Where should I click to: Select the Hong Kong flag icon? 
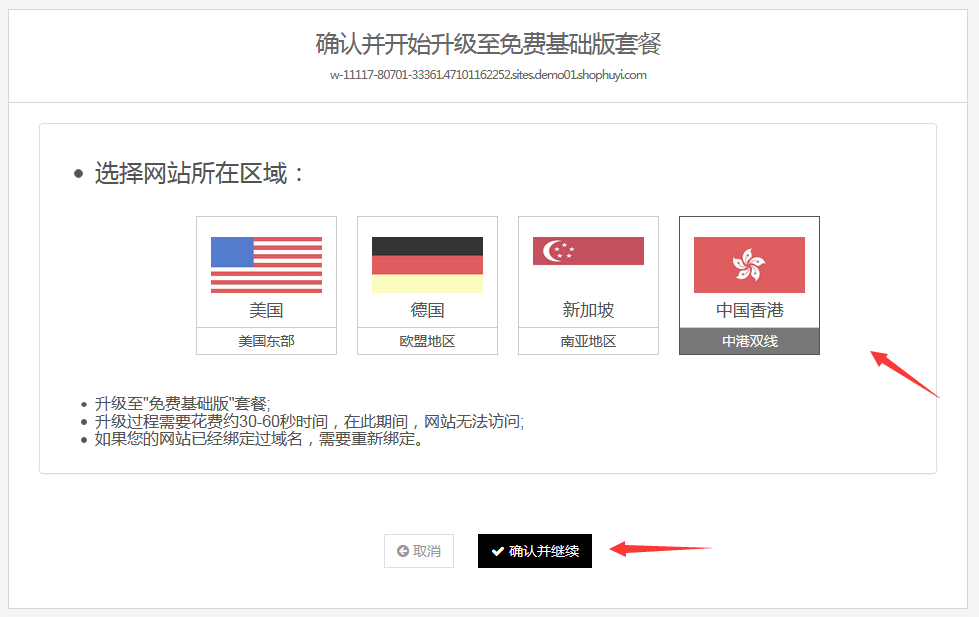pyautogui.click(x=749, y=265)
